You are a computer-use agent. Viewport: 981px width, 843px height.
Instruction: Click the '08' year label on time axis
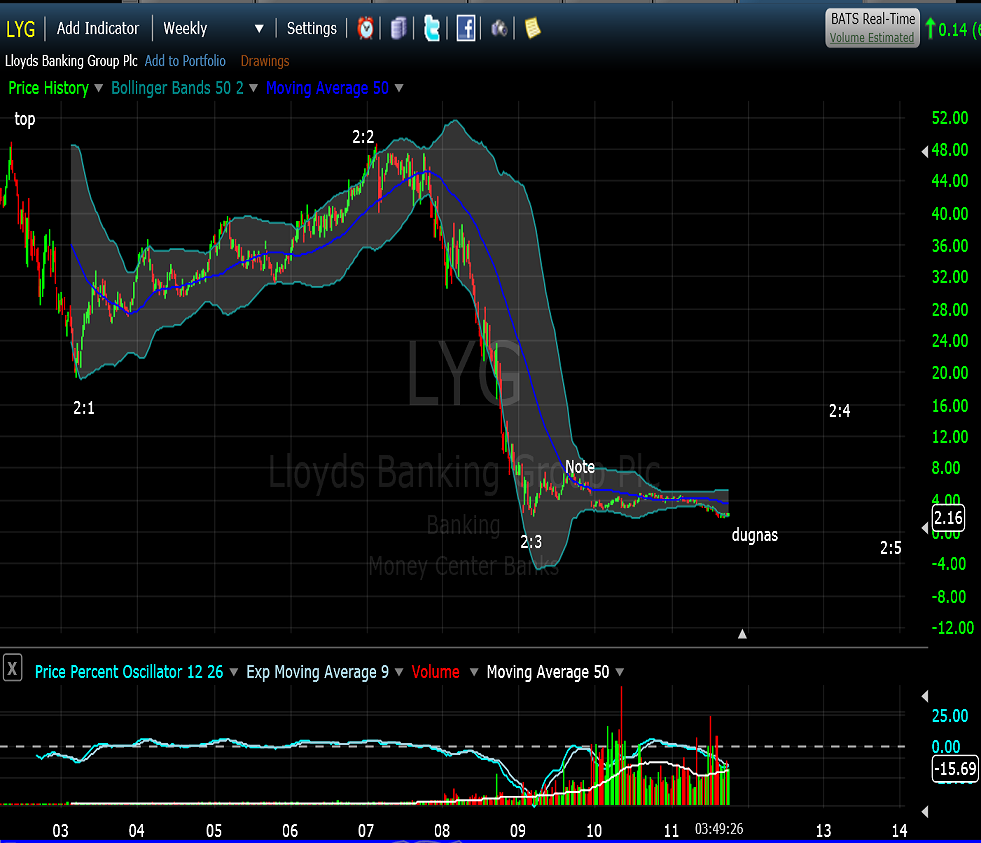[442, 831]
